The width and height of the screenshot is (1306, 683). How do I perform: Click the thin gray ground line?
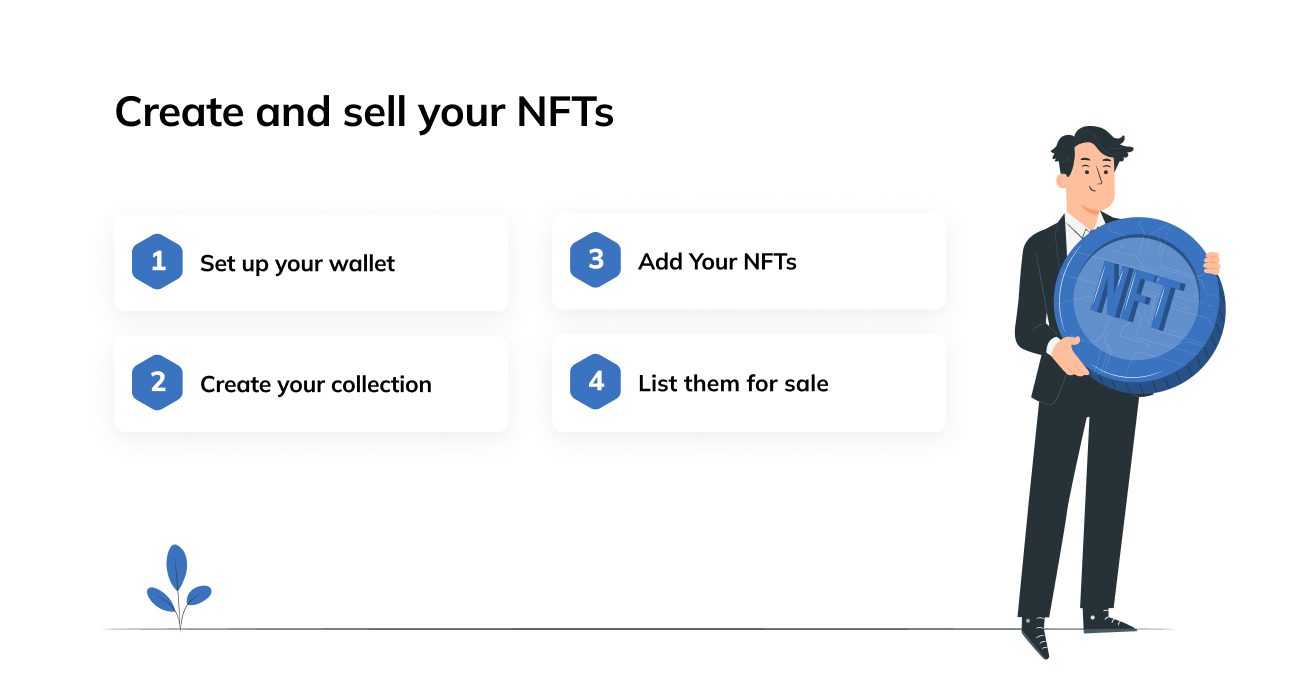click(x=638, y=629)
